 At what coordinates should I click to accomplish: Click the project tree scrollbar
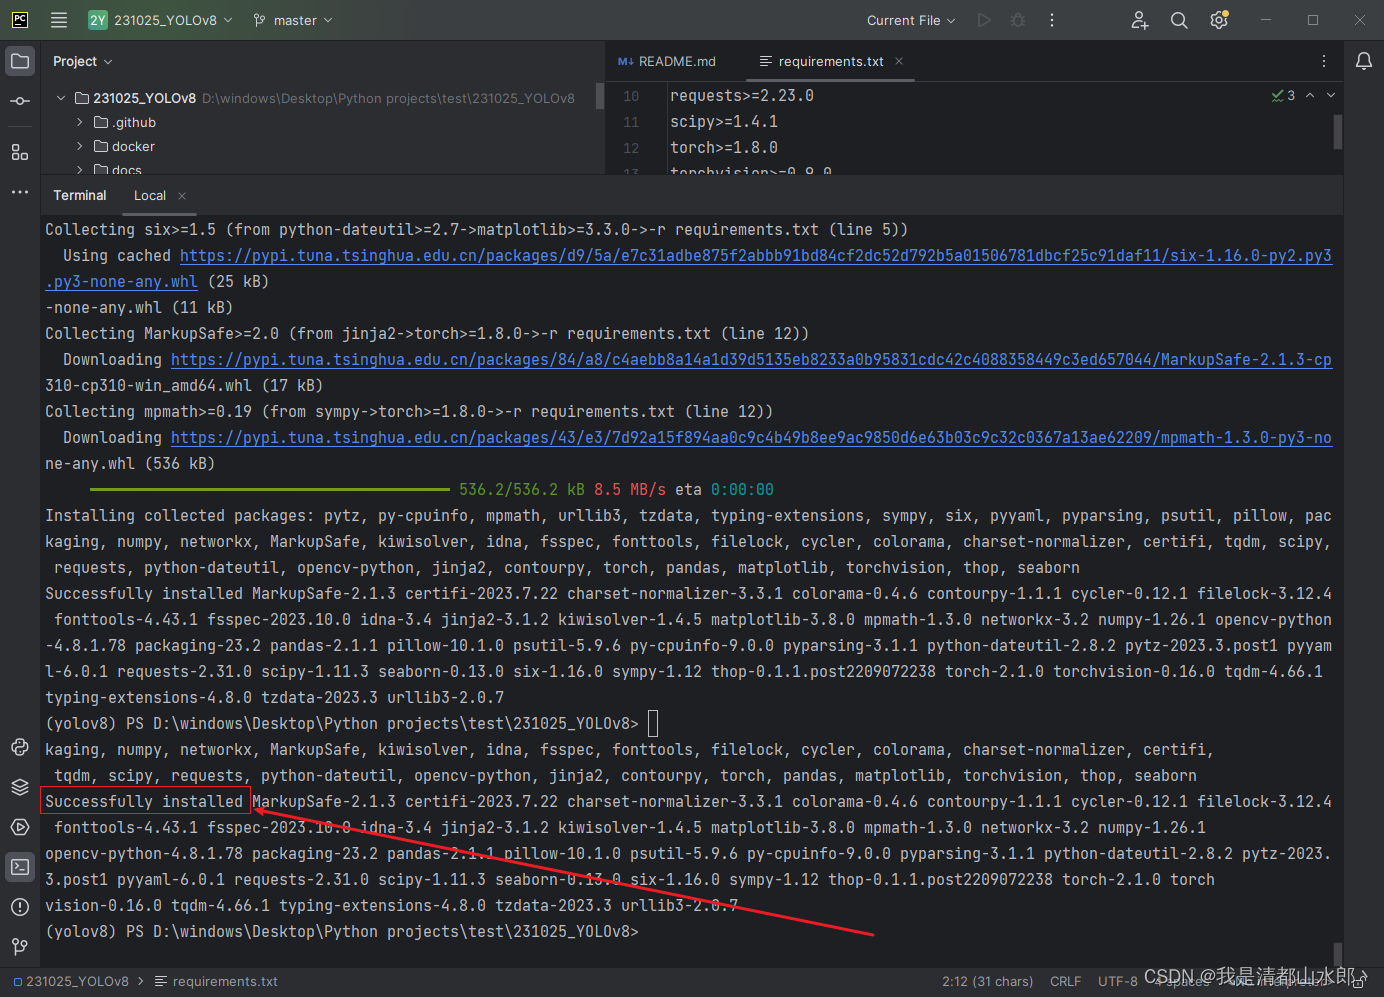tap(600, 96)
